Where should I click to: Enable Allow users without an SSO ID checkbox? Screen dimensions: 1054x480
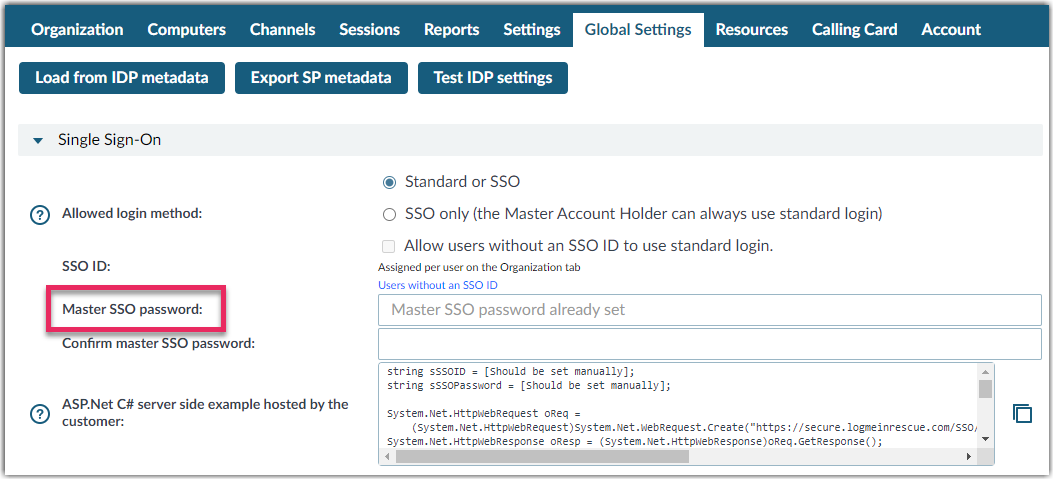390,246
